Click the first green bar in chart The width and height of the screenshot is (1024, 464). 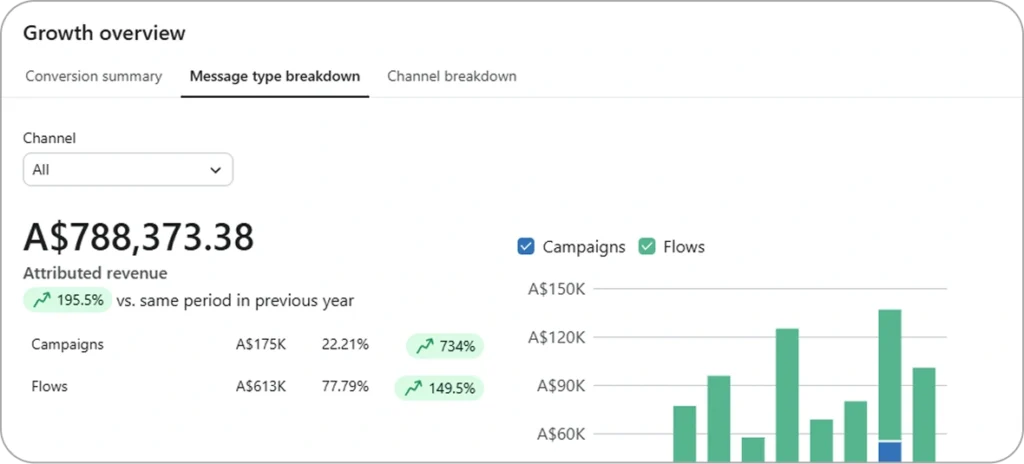684,433
